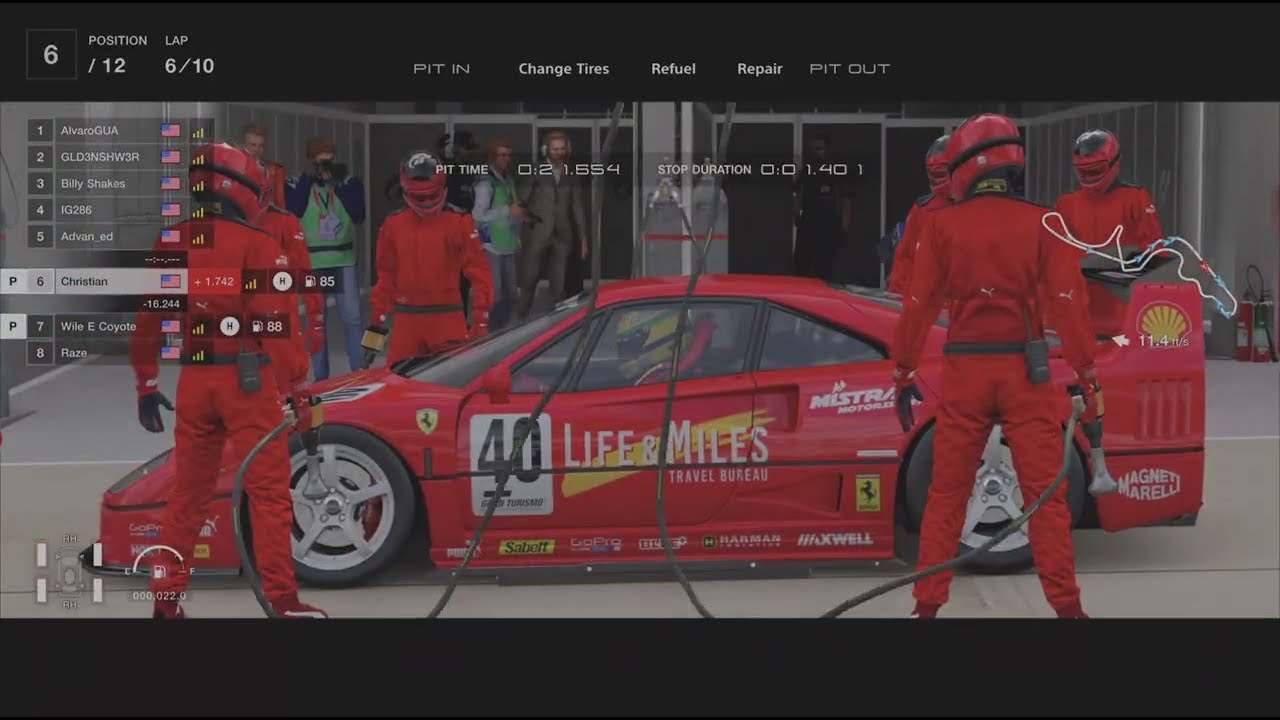This screenshot has width=1280, height=720.
Task: Select the PIT IN stage
Action: click(x=441, y=69)
